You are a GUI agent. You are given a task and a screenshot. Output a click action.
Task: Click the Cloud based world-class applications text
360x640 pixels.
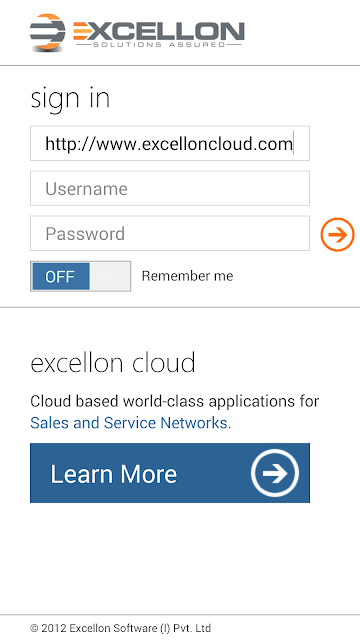pyautogui.click(x=175, y=402)
